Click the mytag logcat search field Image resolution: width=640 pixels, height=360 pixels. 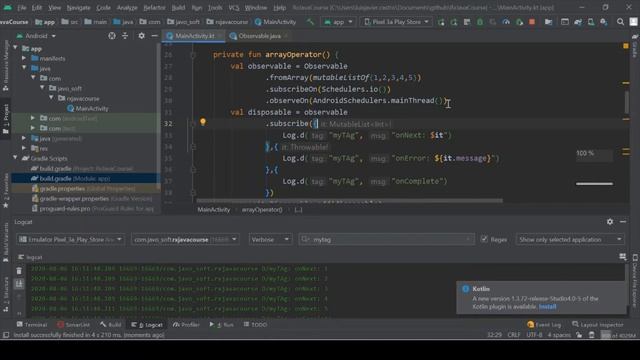pos(386,240)
